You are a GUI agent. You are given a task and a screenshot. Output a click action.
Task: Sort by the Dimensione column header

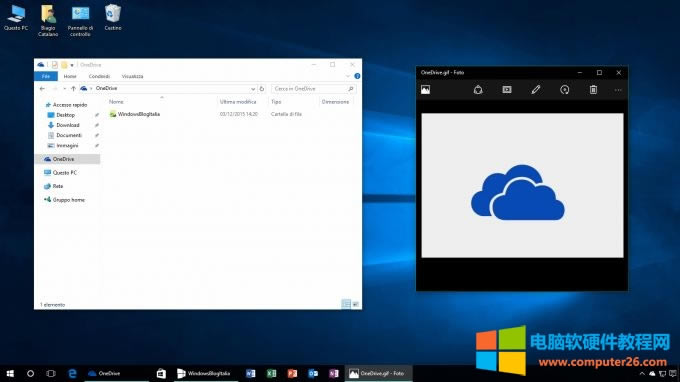point(335,101)
